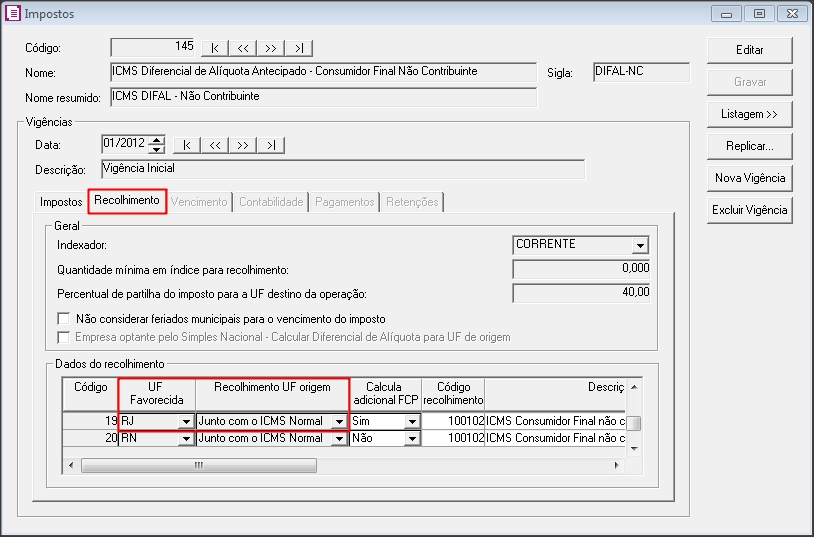Image resolution: width=814 pixels, height=537 pixels.
Task: Click the Excluir Vigência button
Action: [x=749, y=210]
